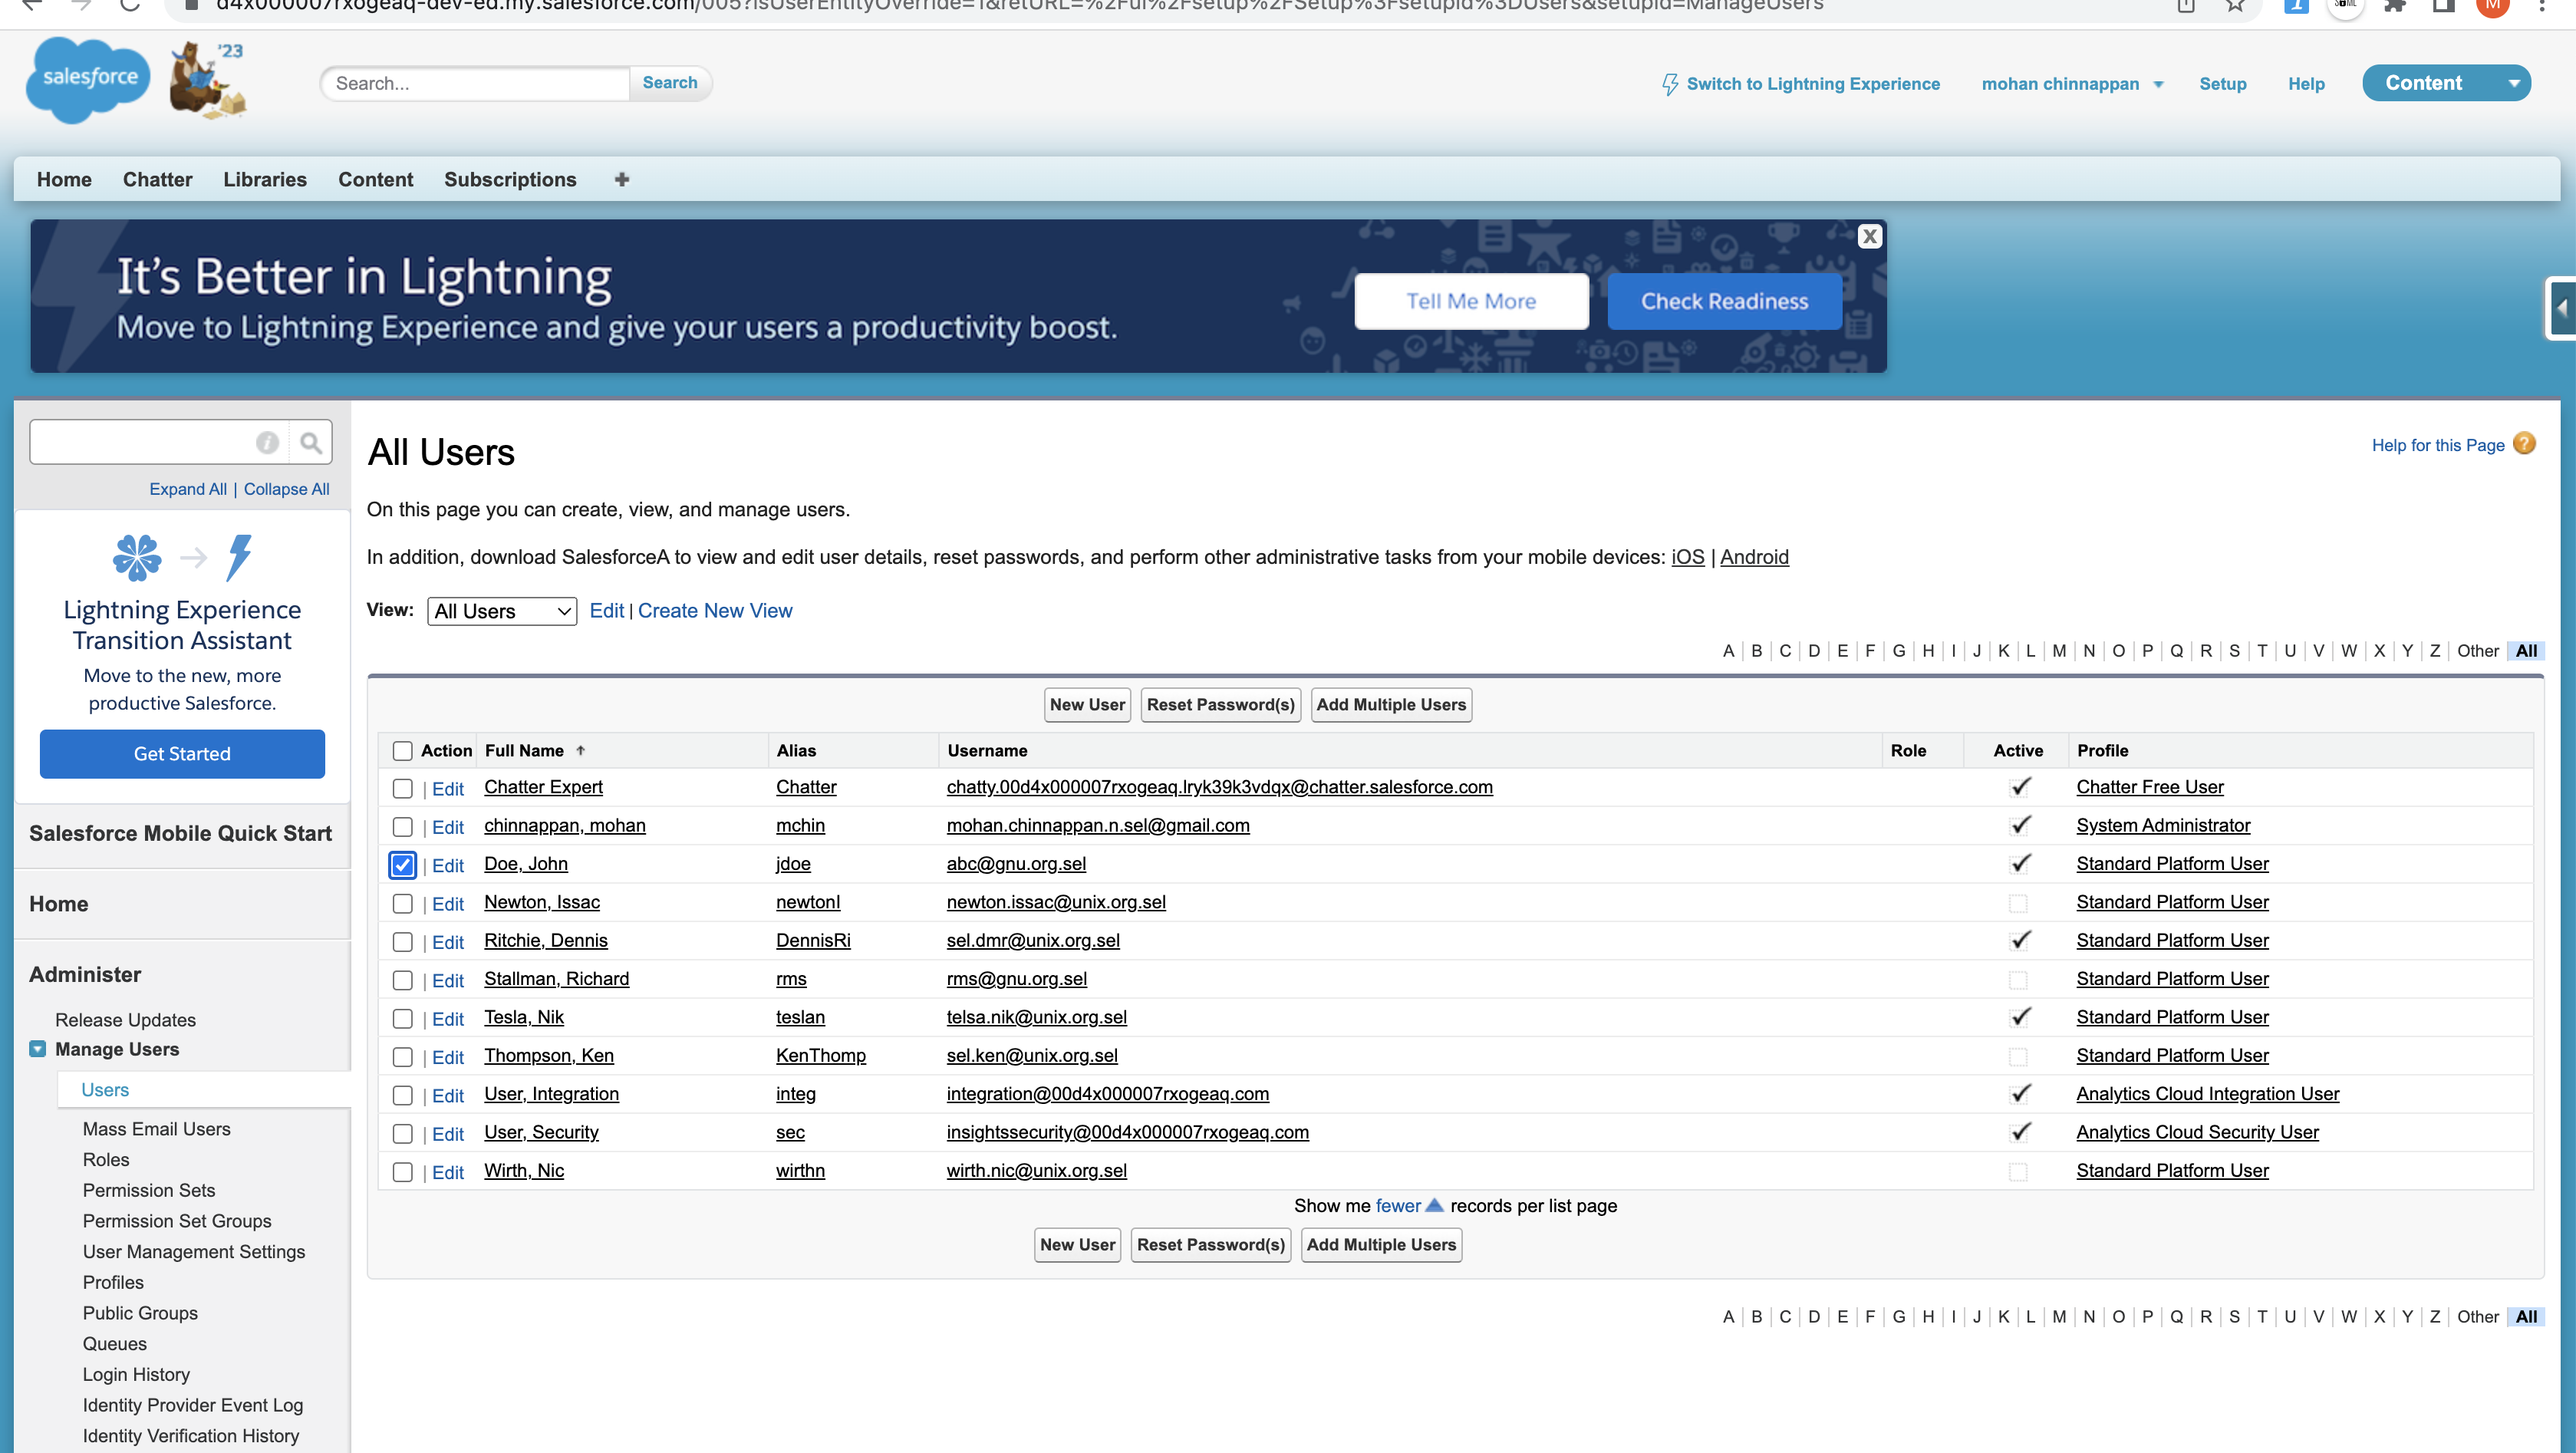Open Release Updates in the setup tree
This screenshot has height=1453, width=2576.
[125, 1020]
